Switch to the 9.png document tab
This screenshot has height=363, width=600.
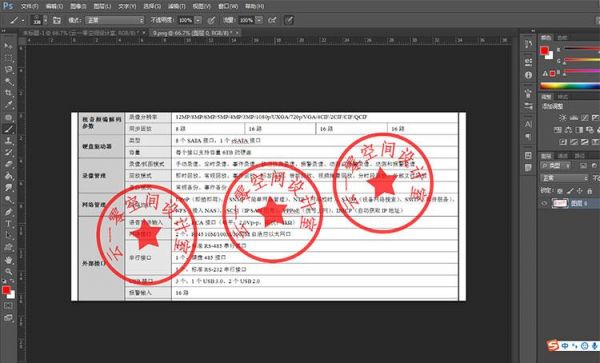[x=194, y=33]
